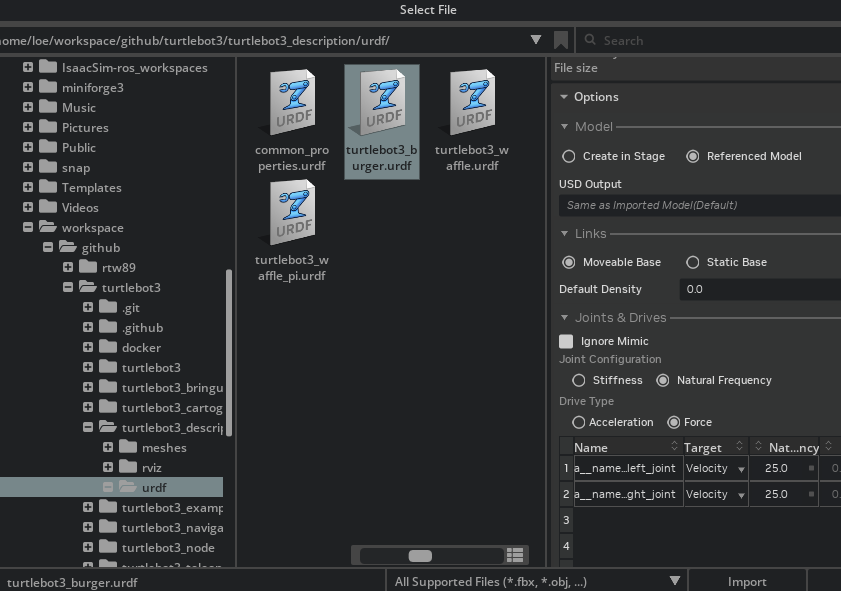The height and width of the screenshot is (591, 841).
Task: Select Natural Frequency radio button
Action: point(663,380)
